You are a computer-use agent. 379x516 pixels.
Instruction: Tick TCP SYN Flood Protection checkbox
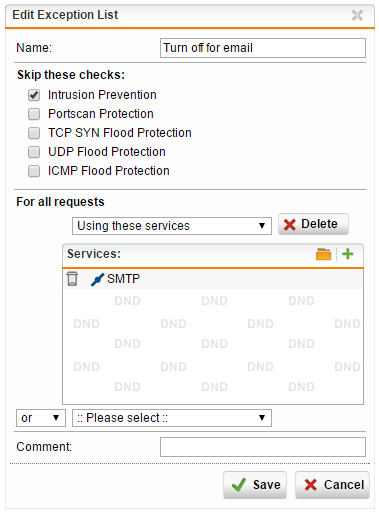[34, 133]
